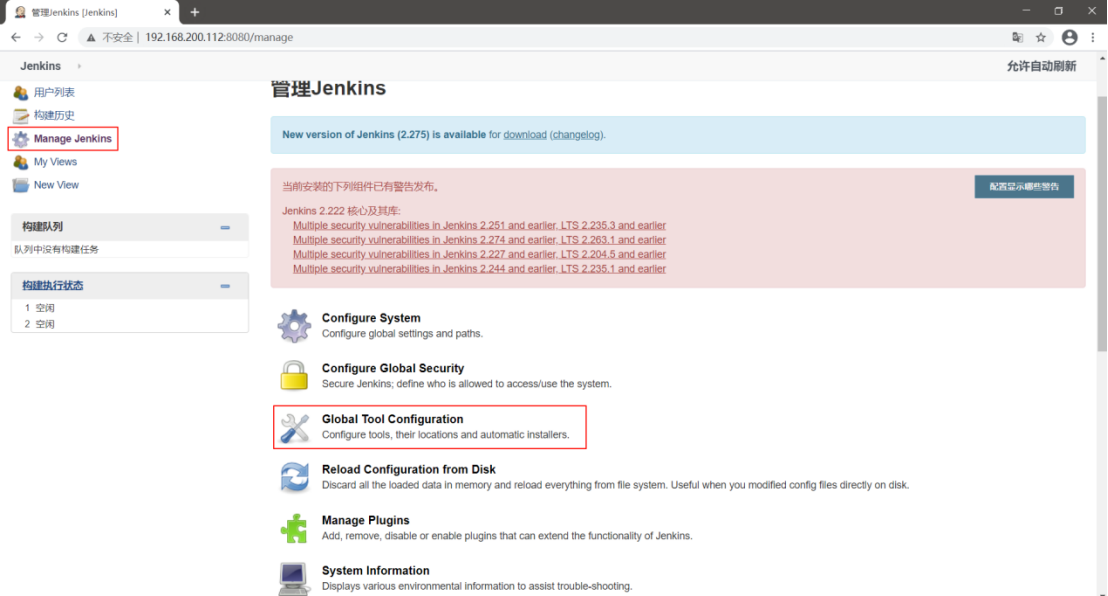Open Reload Configuration from Disk title link
This screenshot has width=1108, height=596.
pyautogui.click(x=408, y=469)
